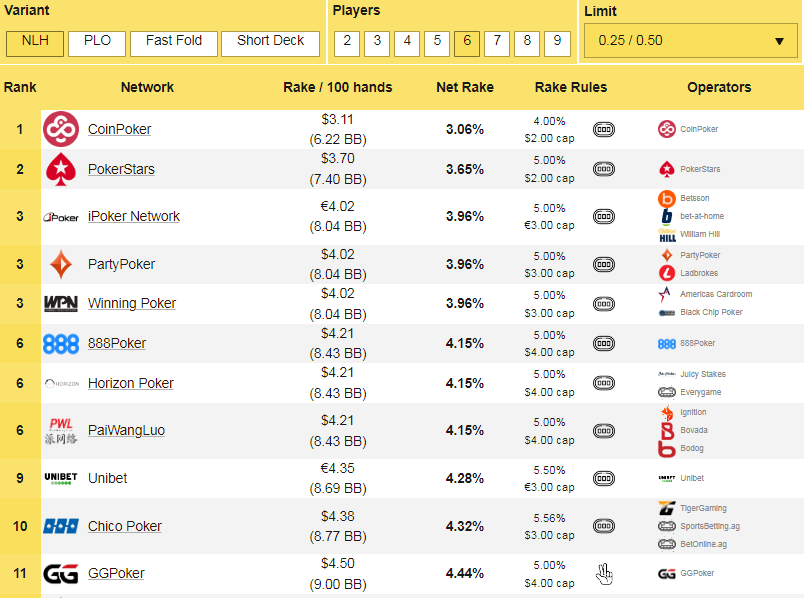Click the GGPoker GG logo icon
Screen dimensions: 806x598
point(61,573)
